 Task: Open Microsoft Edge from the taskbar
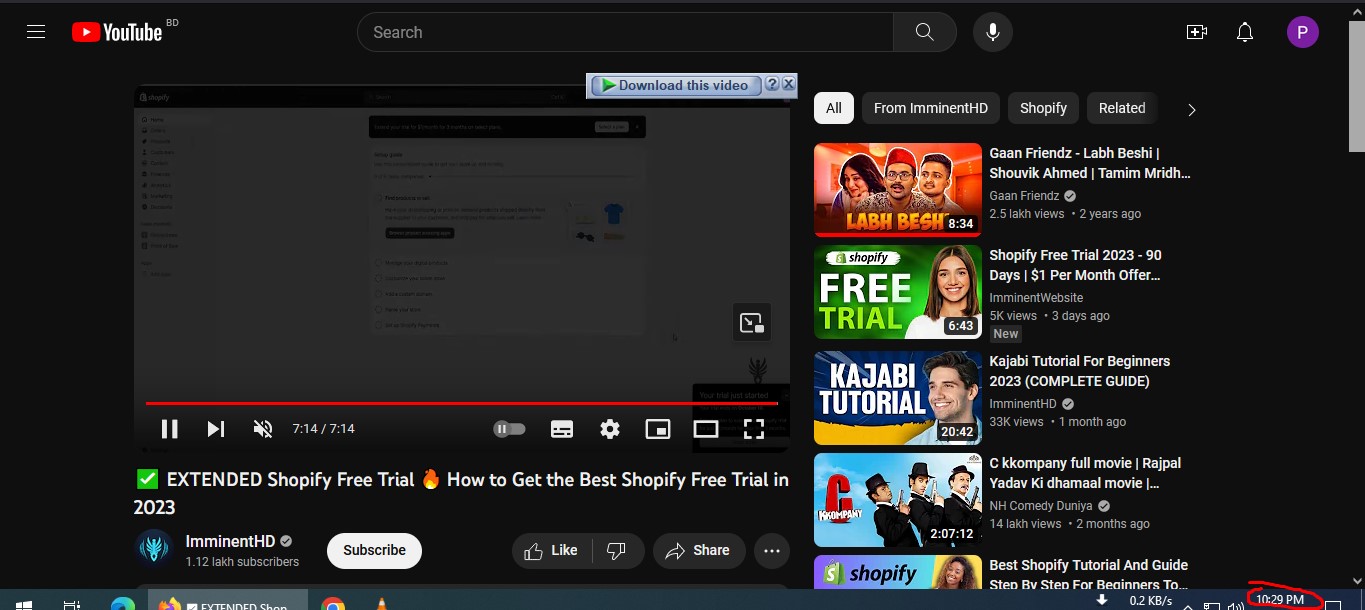coord(123,605)
